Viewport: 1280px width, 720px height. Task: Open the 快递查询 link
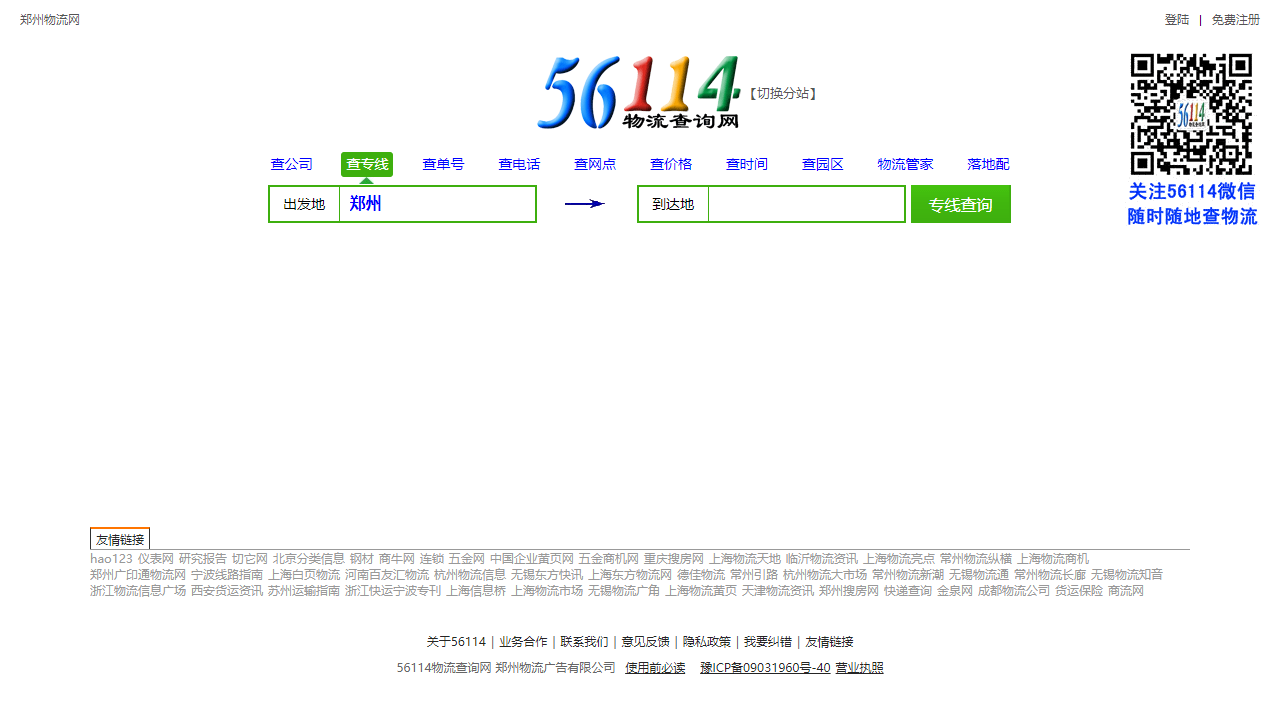[x=908, y=591]
